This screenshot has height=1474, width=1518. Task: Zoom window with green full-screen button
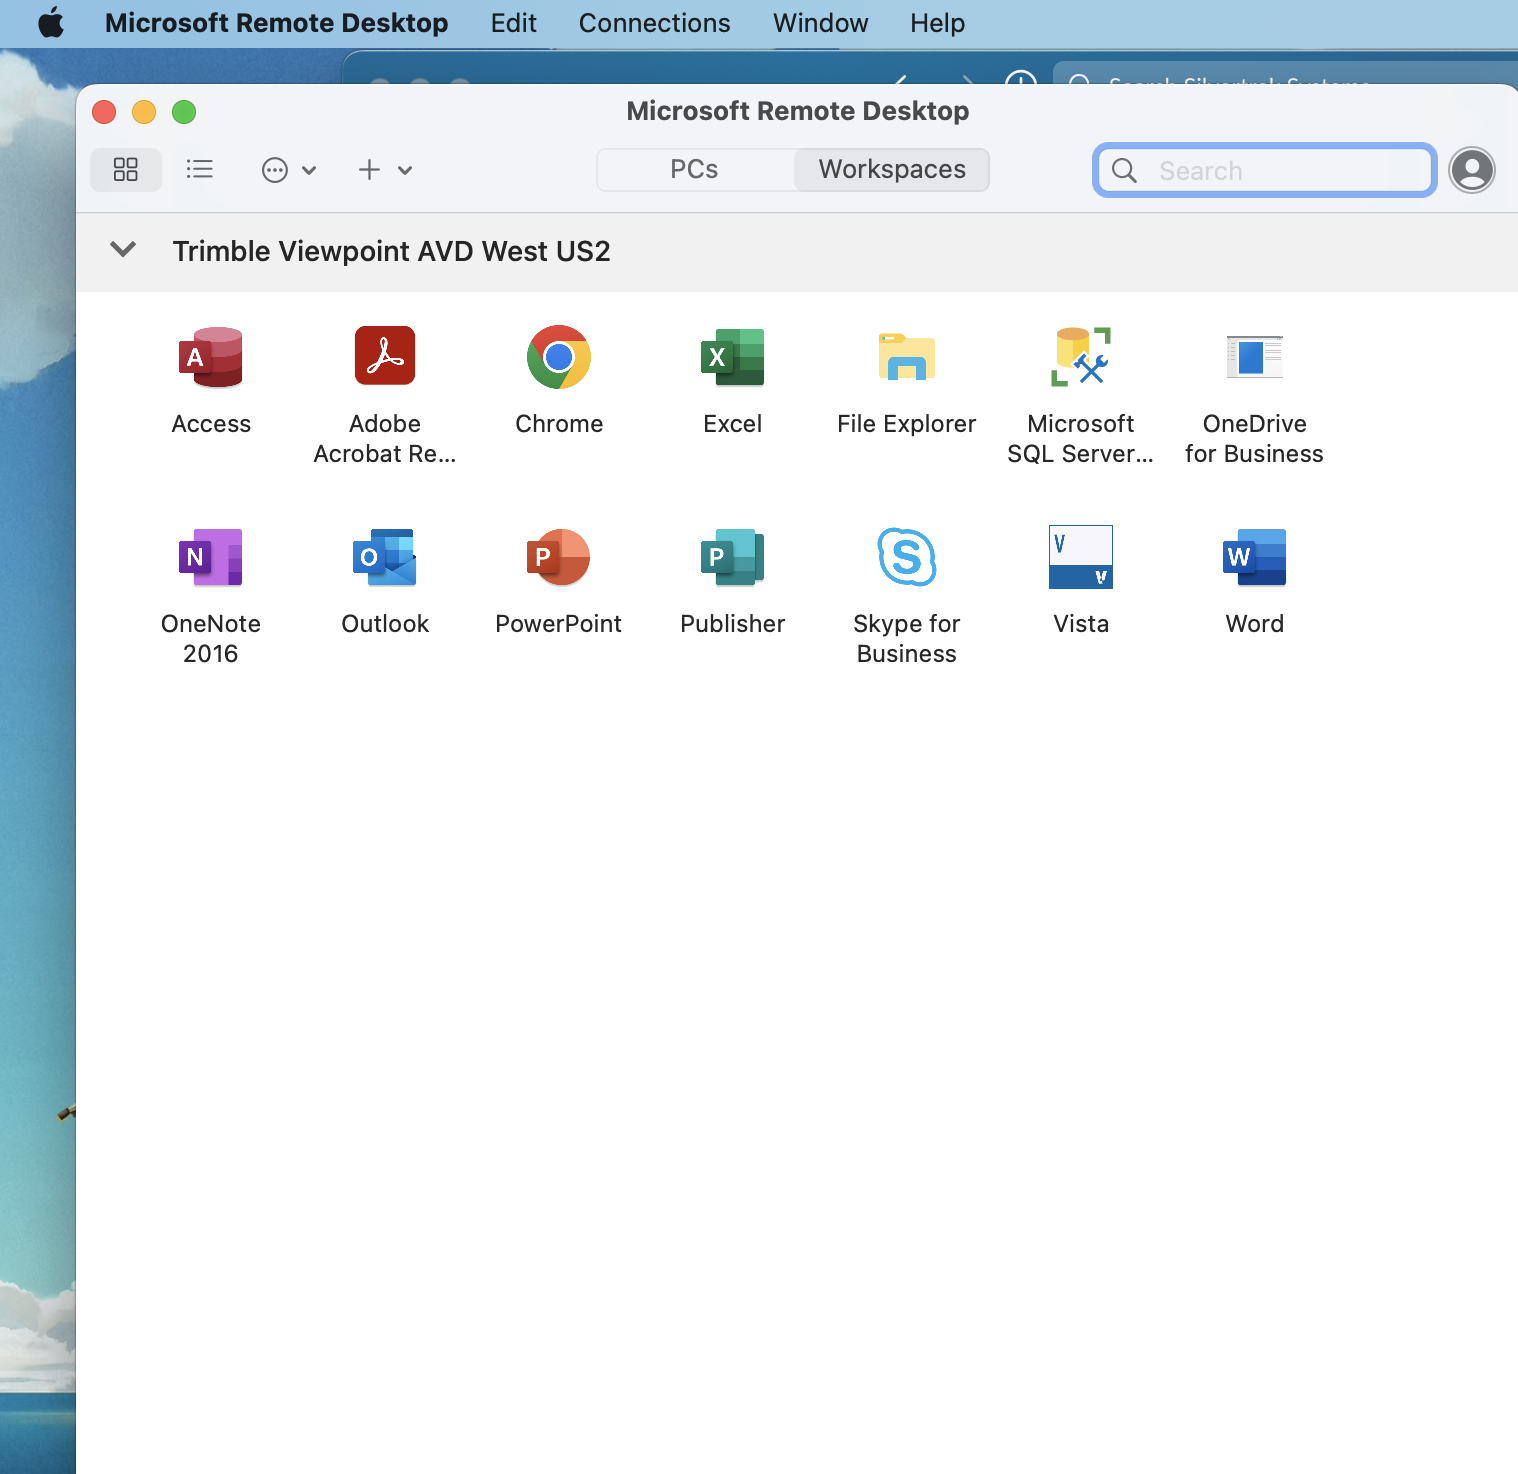click(x=184, y=112)
